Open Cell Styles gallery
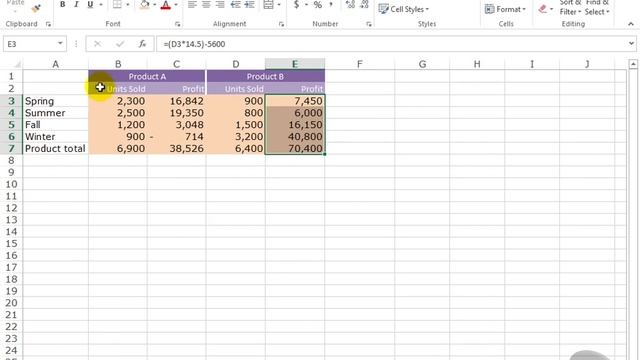640x360 pixels. 403,9
